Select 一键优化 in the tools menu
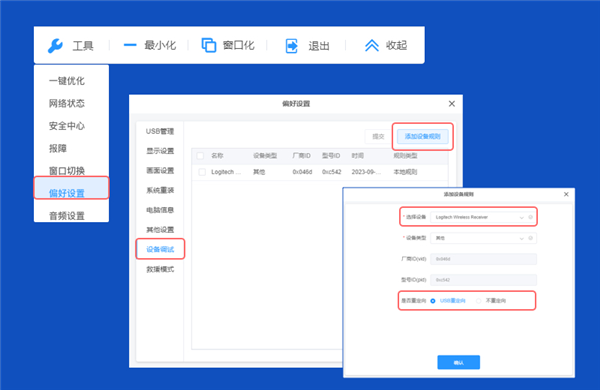The height and width of the screenshot is (390, 600). (67, 81)
